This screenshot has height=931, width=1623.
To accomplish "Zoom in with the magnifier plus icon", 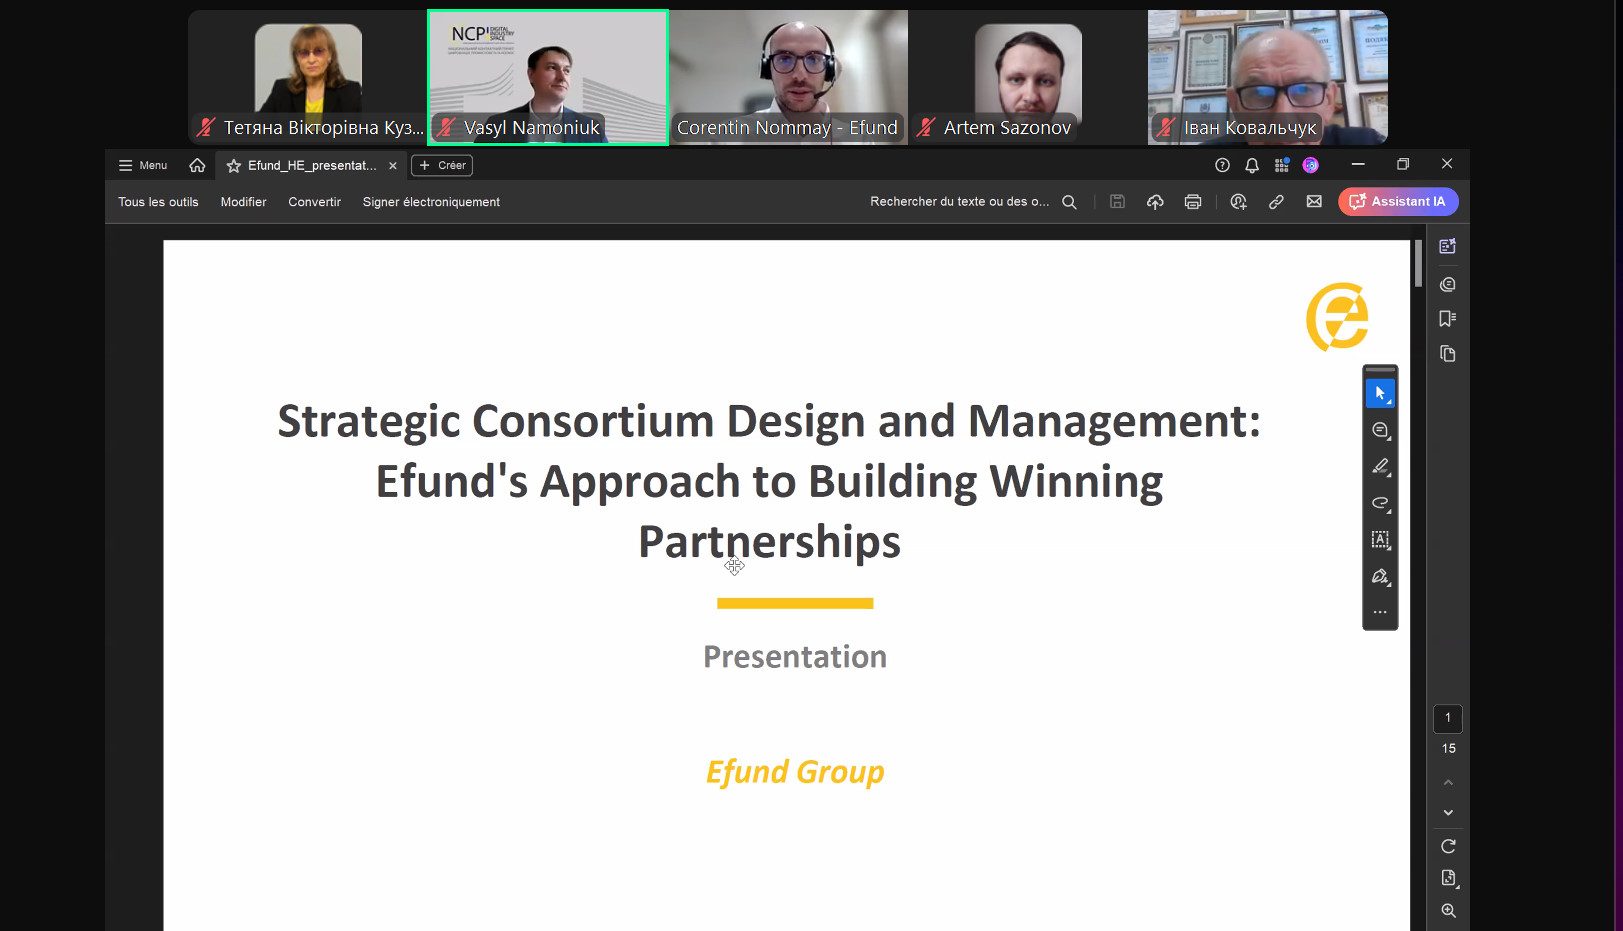I will pyautogui.click(x=1448, y=911).
